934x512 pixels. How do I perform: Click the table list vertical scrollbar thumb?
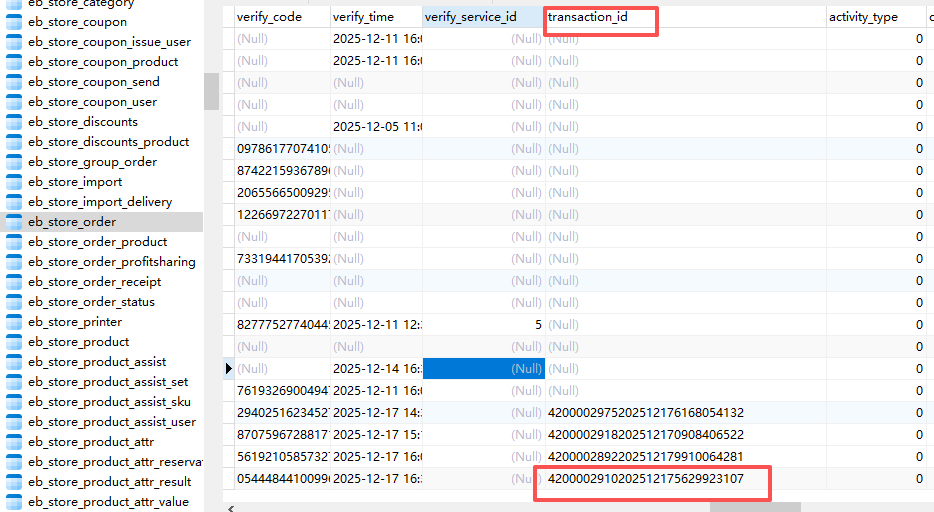coord(211,91)
